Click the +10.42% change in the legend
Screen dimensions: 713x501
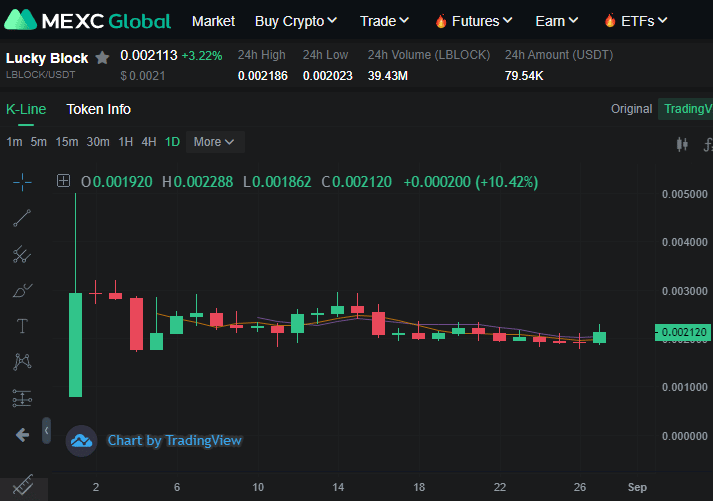click(x=507, y=182)
